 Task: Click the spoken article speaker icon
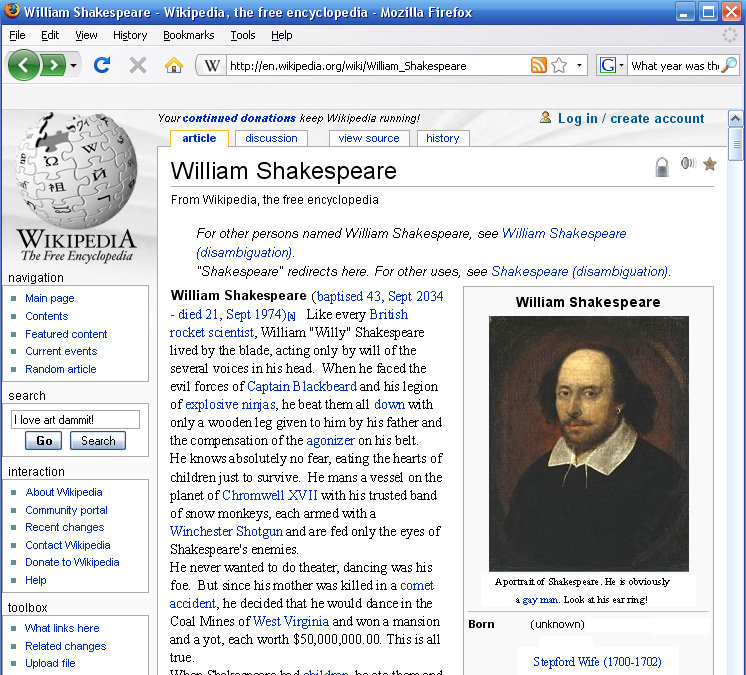[687, 163]
